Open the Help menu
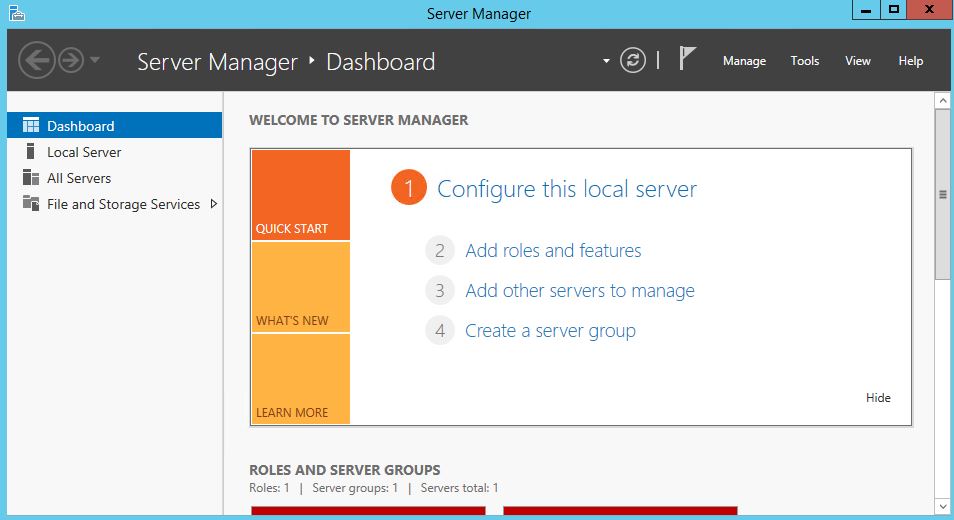The image size is (954, 520). [911, 61]
